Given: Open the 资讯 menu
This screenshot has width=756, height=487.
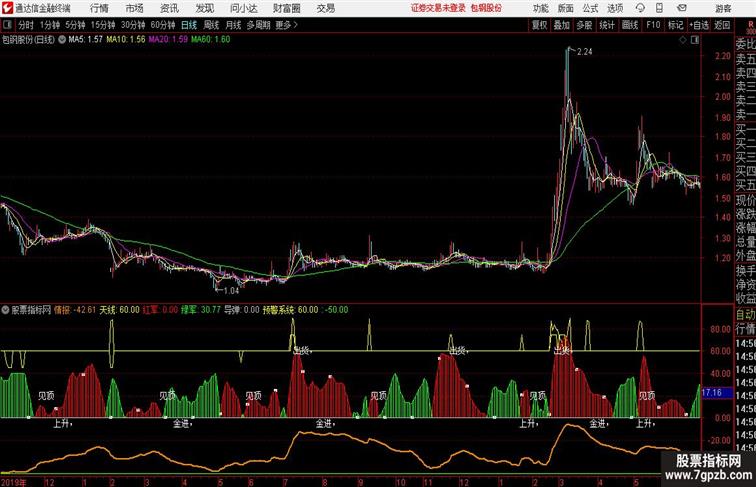Looking at the screenshot, I should (x=169, y=8).
